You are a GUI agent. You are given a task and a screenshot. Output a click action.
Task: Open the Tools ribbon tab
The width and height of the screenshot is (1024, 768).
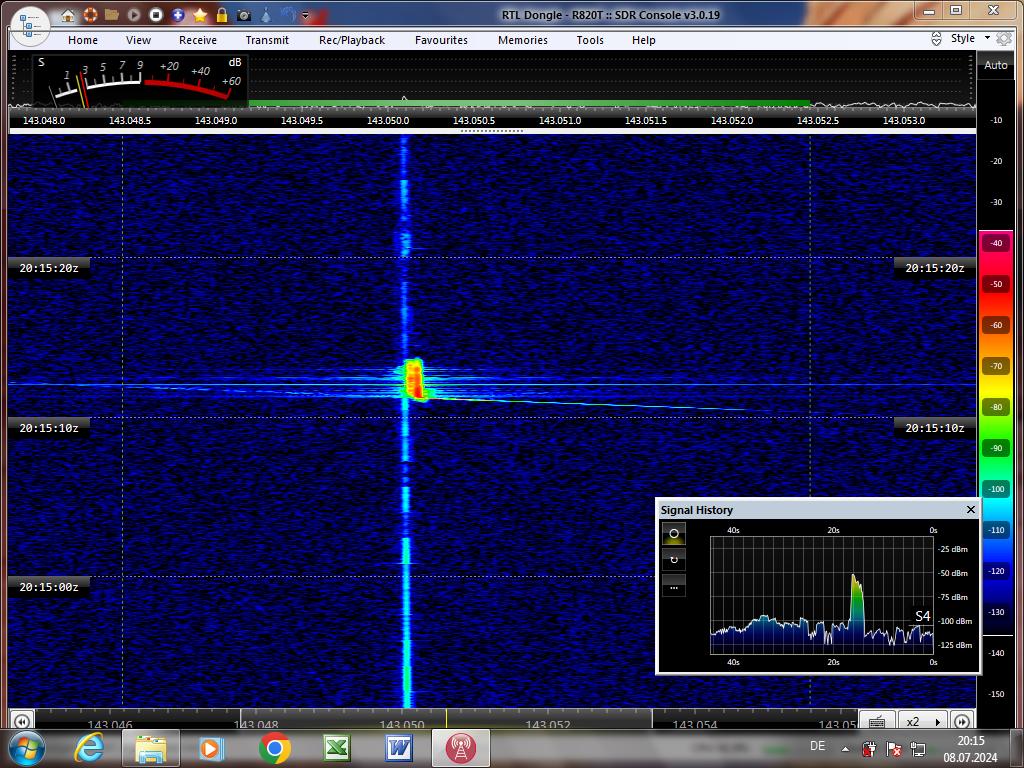(590, 40)
